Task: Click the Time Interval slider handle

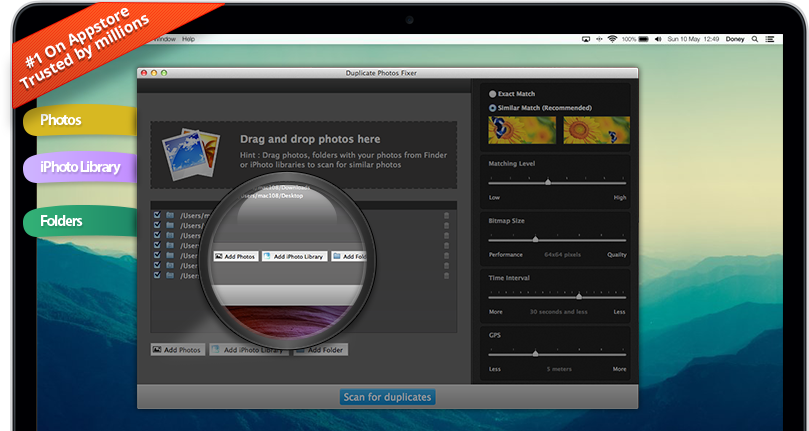Action: (x=579, y=297)
